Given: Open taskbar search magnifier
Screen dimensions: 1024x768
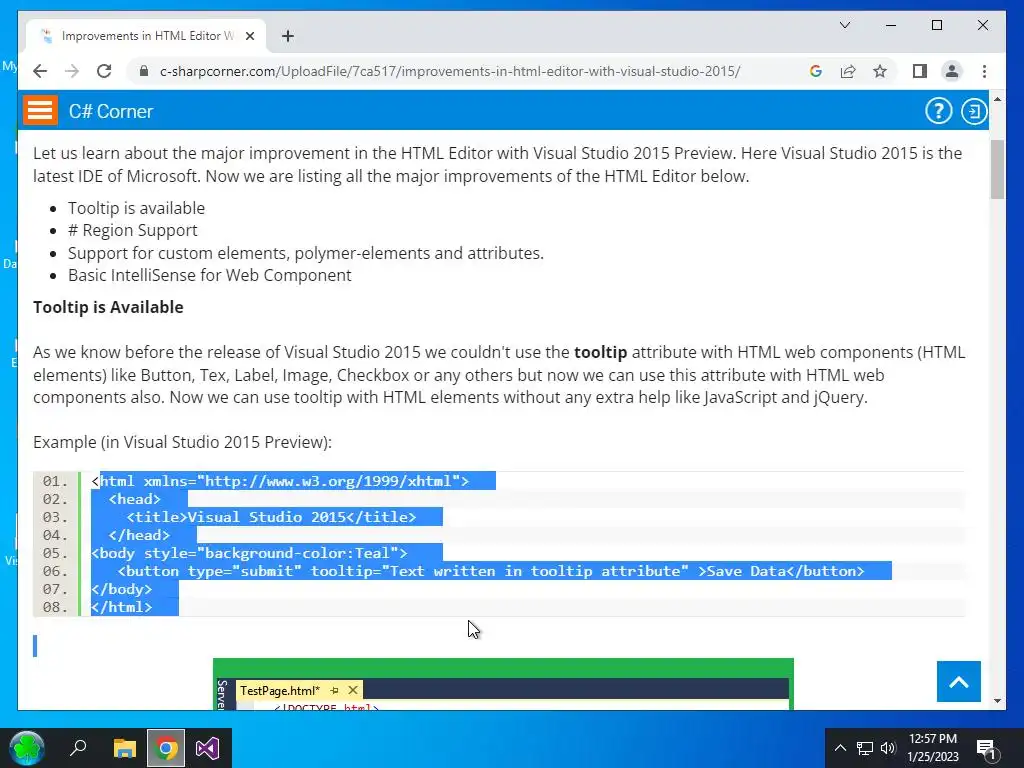Looking at the screenshot, I should pos(78,748).
